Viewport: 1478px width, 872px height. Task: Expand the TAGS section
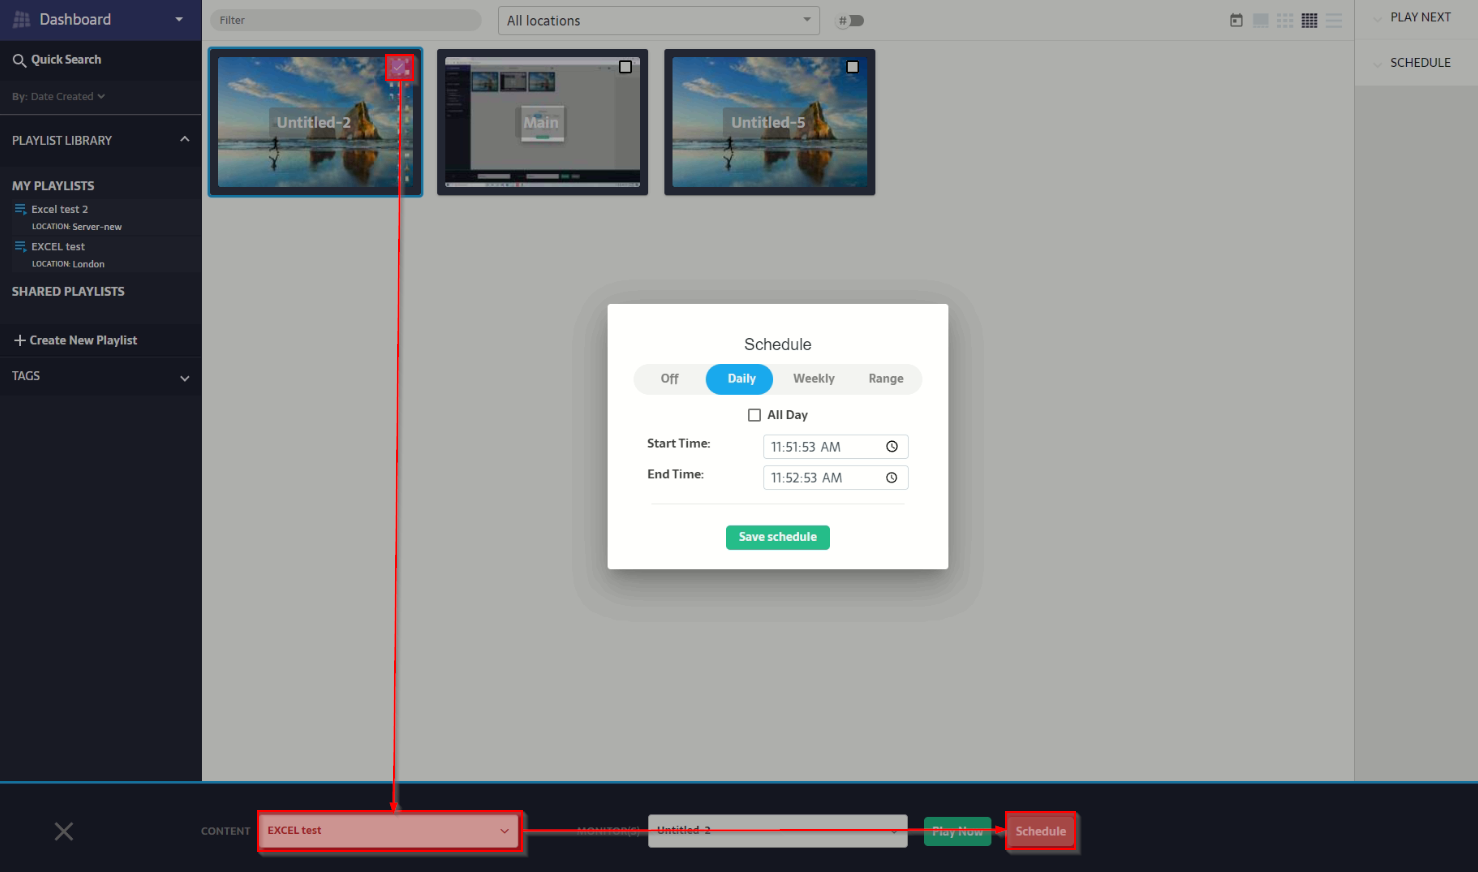pyautogui.click(x=184, y=378)
